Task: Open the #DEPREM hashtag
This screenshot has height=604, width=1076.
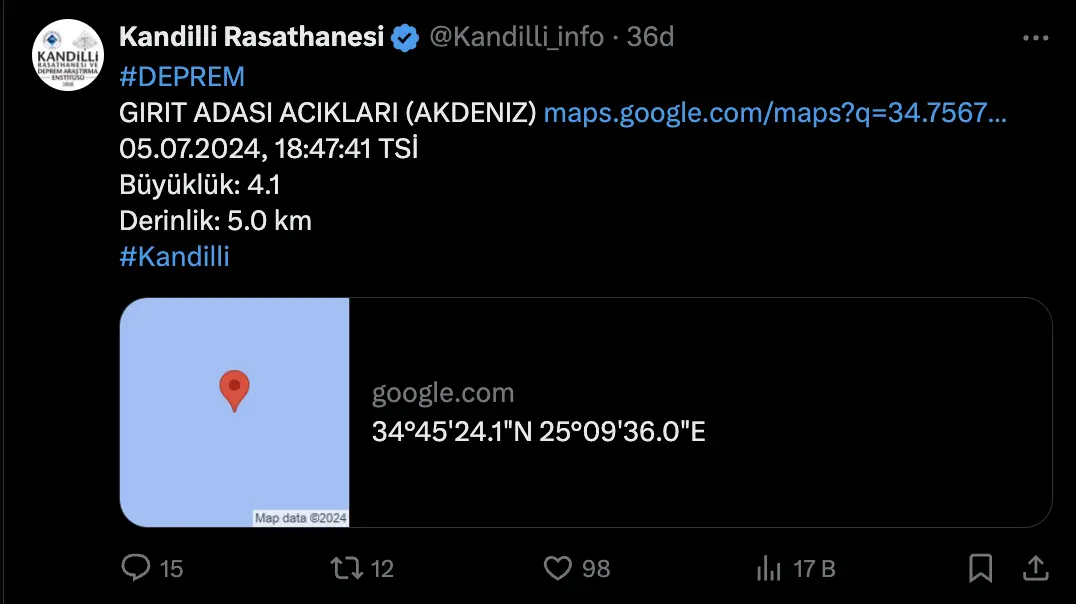Action: pyautogui.click(x=182, y=76)
